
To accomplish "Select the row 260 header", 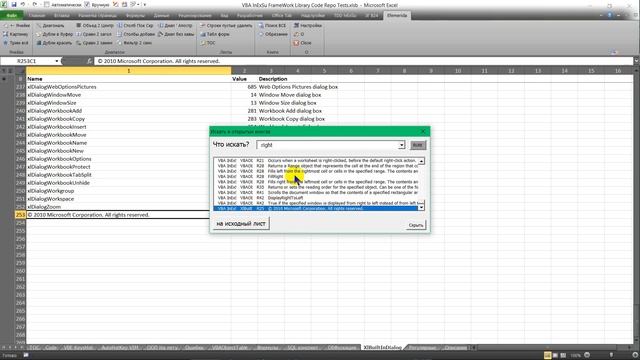I will [20, 271].
